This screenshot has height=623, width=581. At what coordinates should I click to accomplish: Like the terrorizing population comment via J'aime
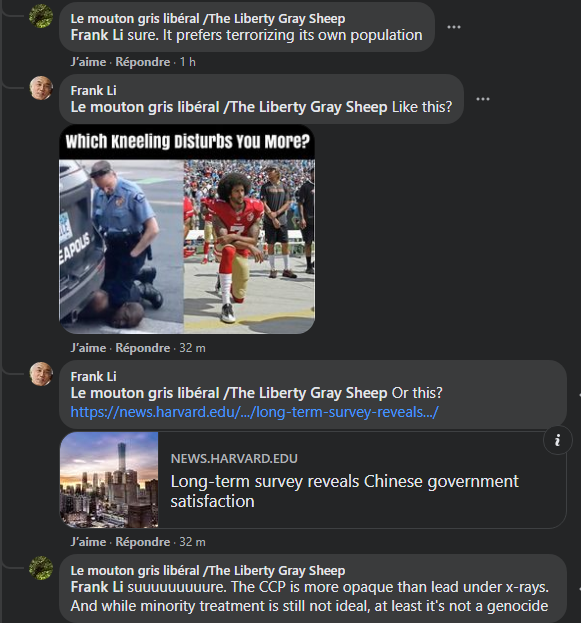click(x=88, y=62)
